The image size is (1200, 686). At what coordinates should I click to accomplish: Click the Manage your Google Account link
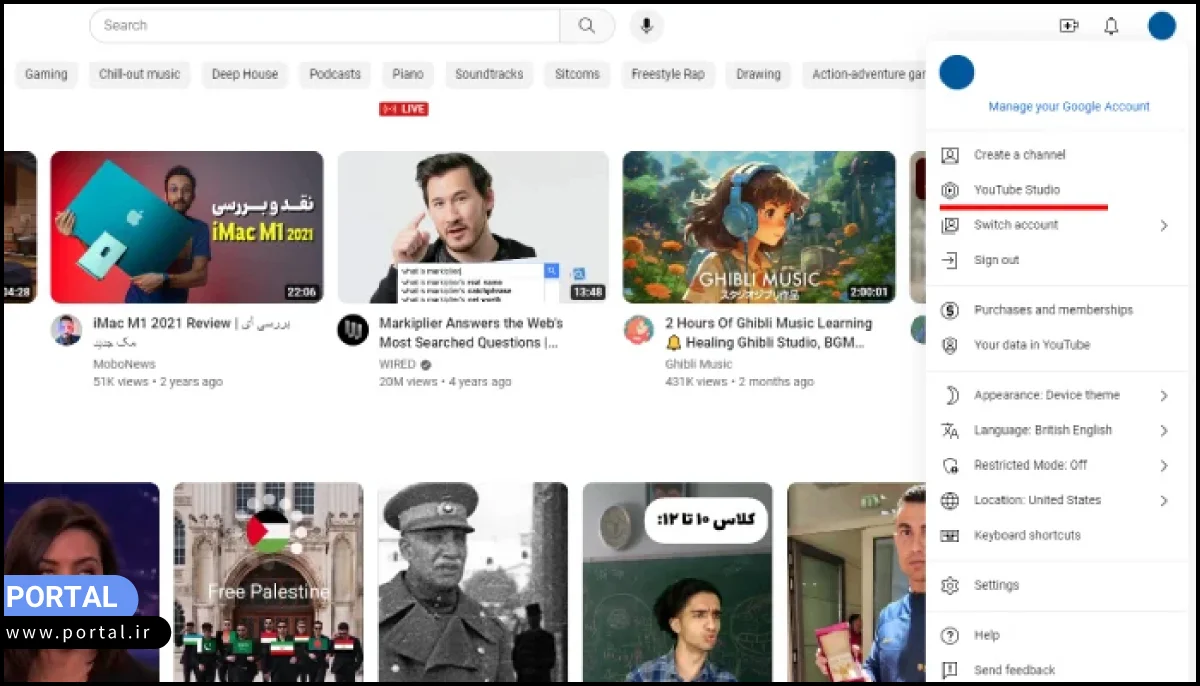tap(1069, 106)
